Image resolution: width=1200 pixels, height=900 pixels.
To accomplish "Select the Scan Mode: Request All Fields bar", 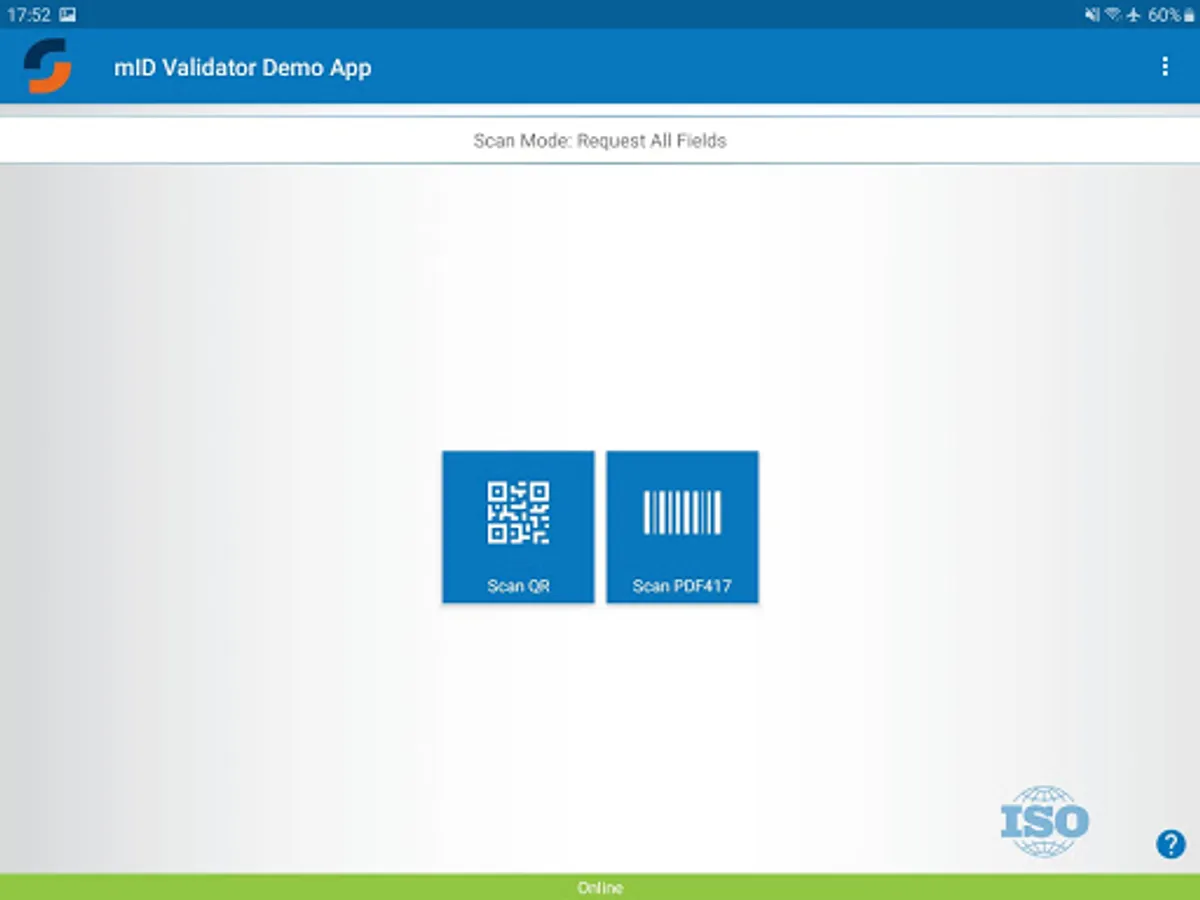I will [x=600, y=141].
